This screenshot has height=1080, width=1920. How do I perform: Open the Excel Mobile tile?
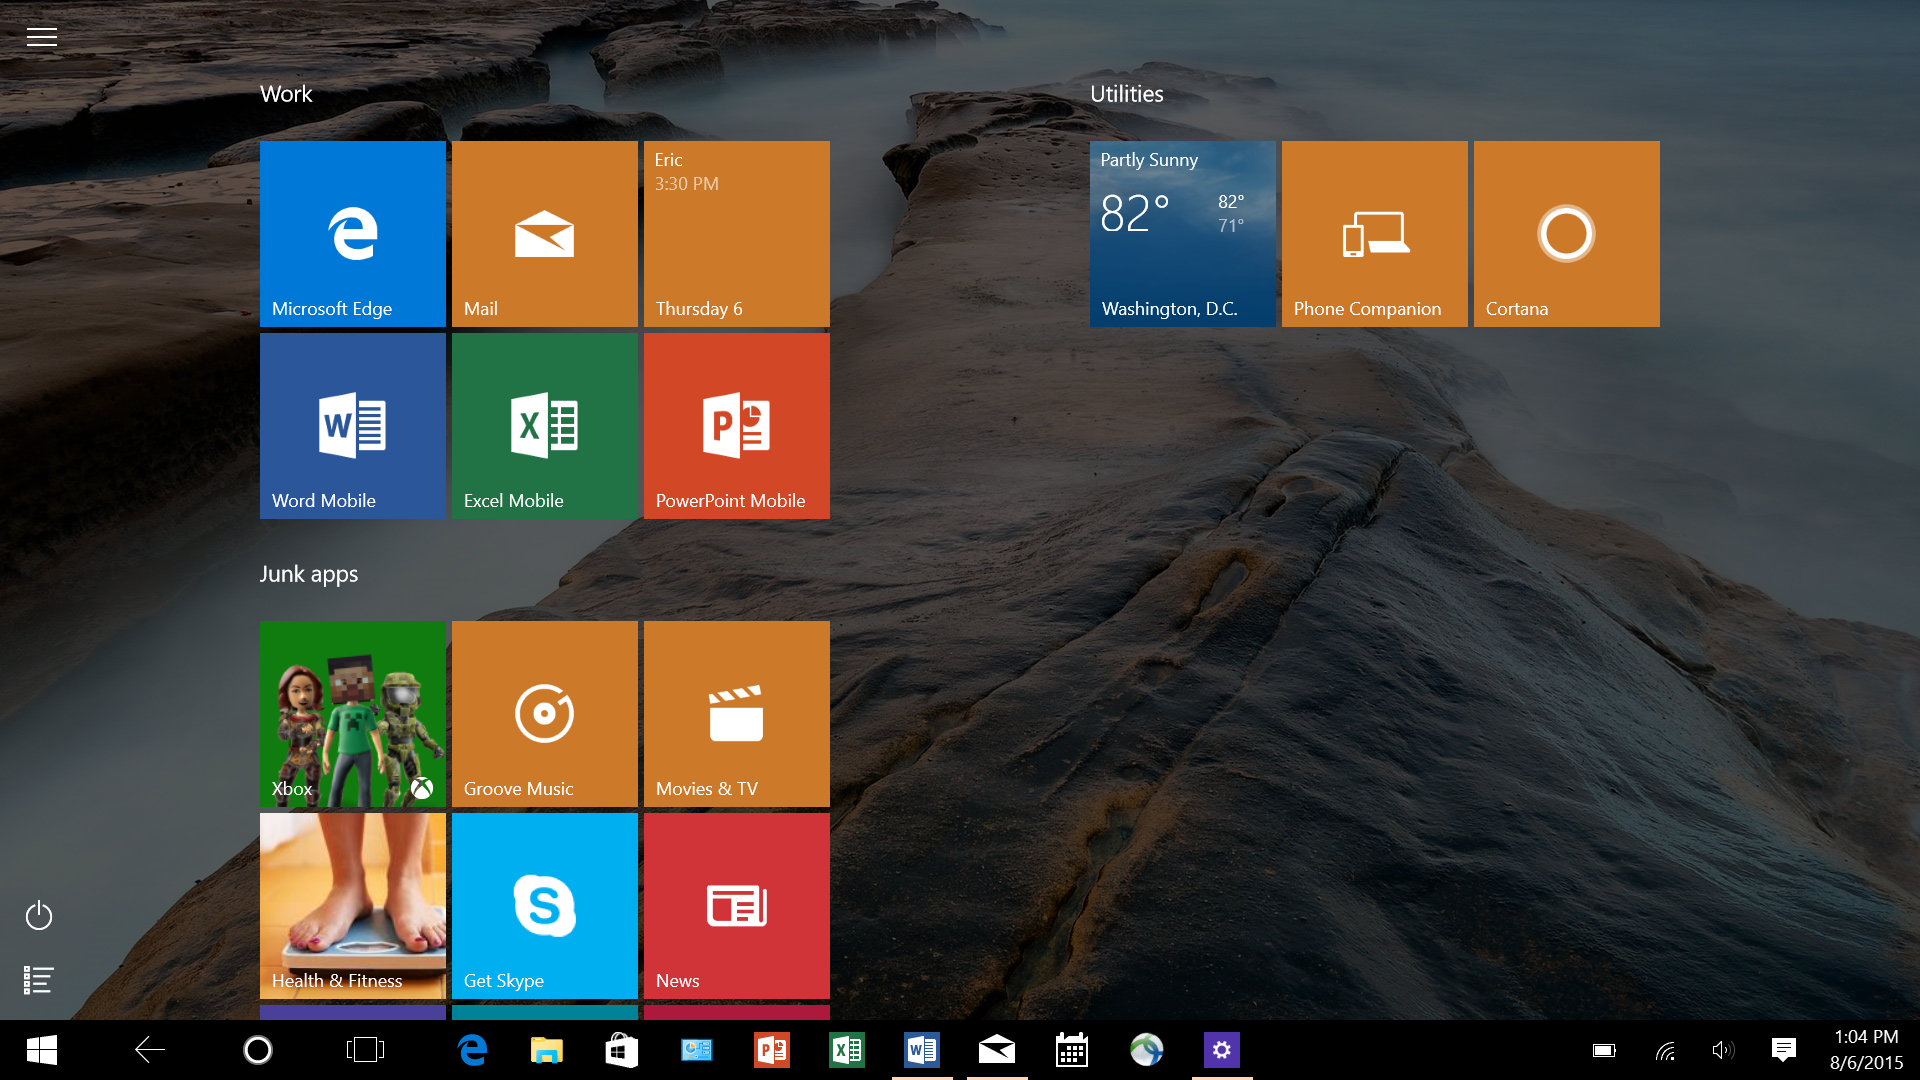click(x=545, y=426)
